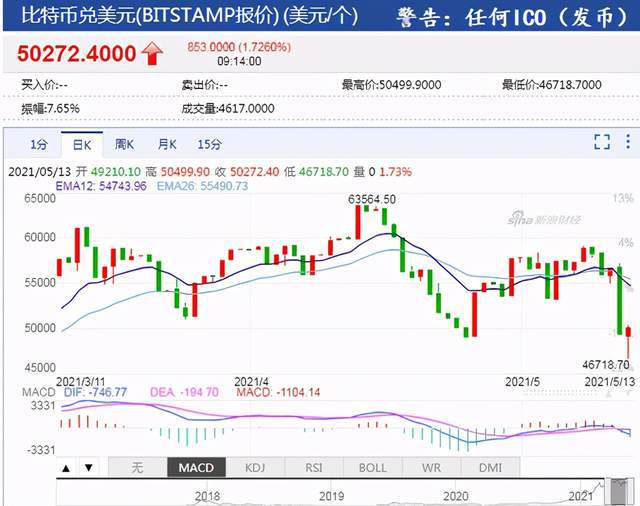Click the 最高价:50499.9000 value
640x506 pixels.
click(391, 85)
